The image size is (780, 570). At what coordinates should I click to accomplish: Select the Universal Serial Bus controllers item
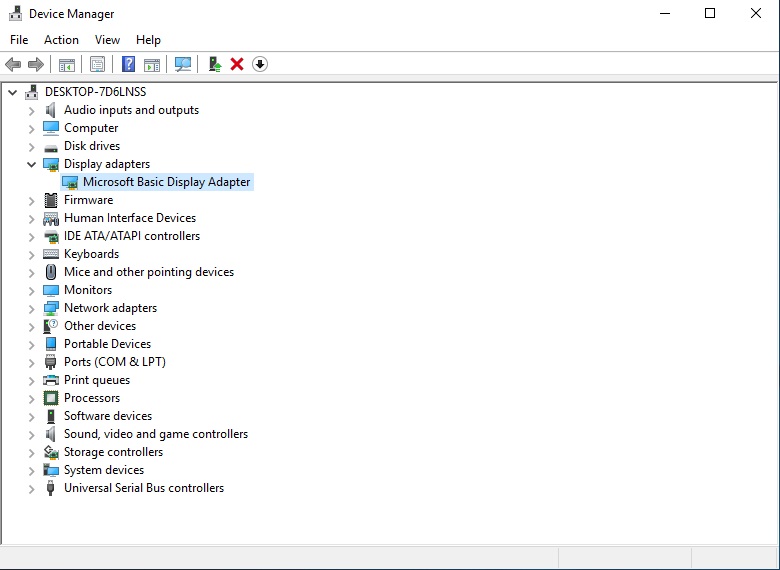click(143, 488)
